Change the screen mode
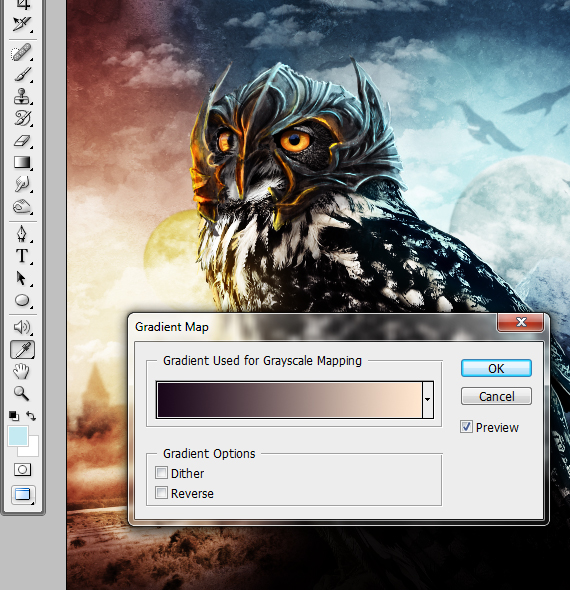 pos(23,494)
